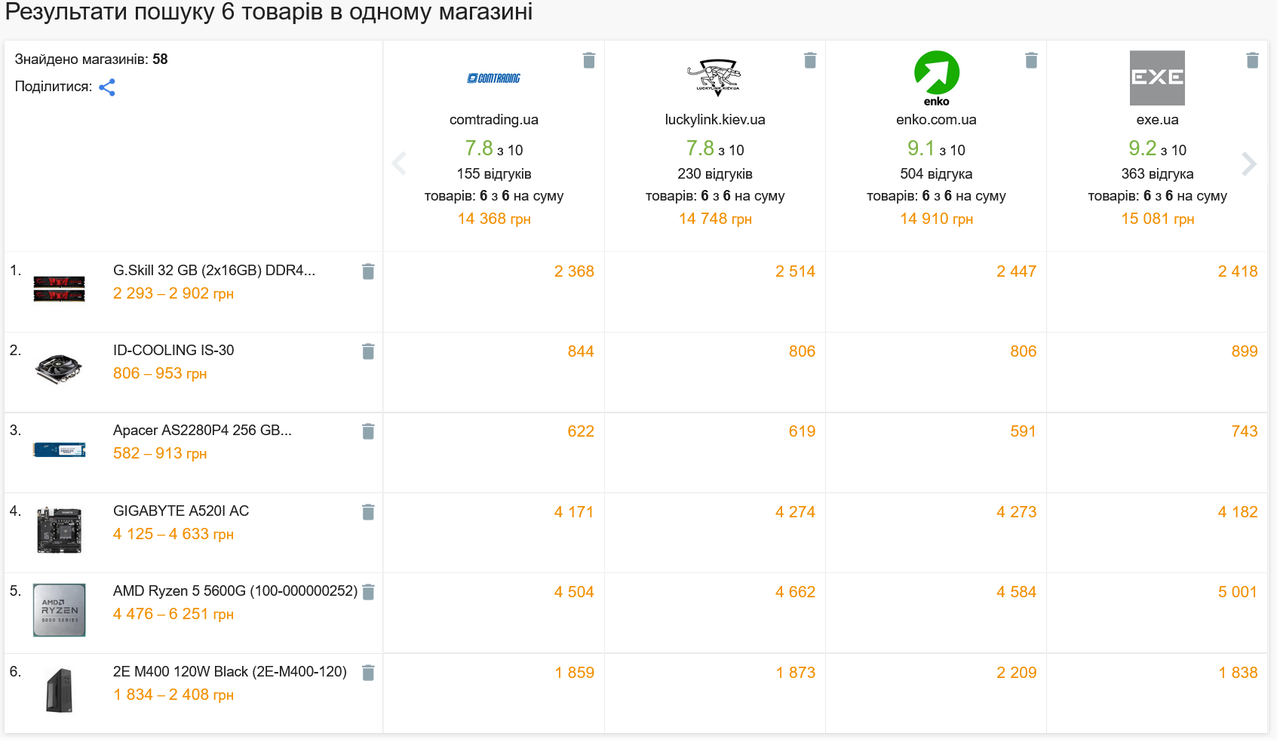Open the Comtrading store logo
Image resolution: width=1280 pixels, height=742 pixels.
[x=494, y=78]
